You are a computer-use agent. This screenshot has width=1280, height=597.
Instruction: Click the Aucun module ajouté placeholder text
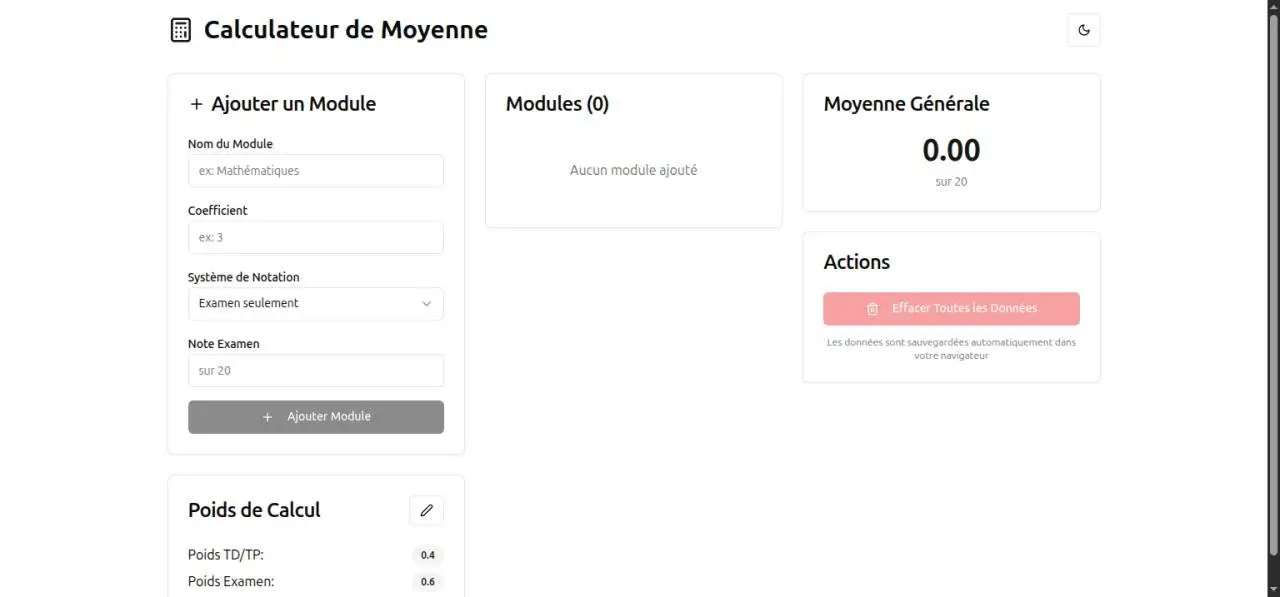[x=633, y=171]
